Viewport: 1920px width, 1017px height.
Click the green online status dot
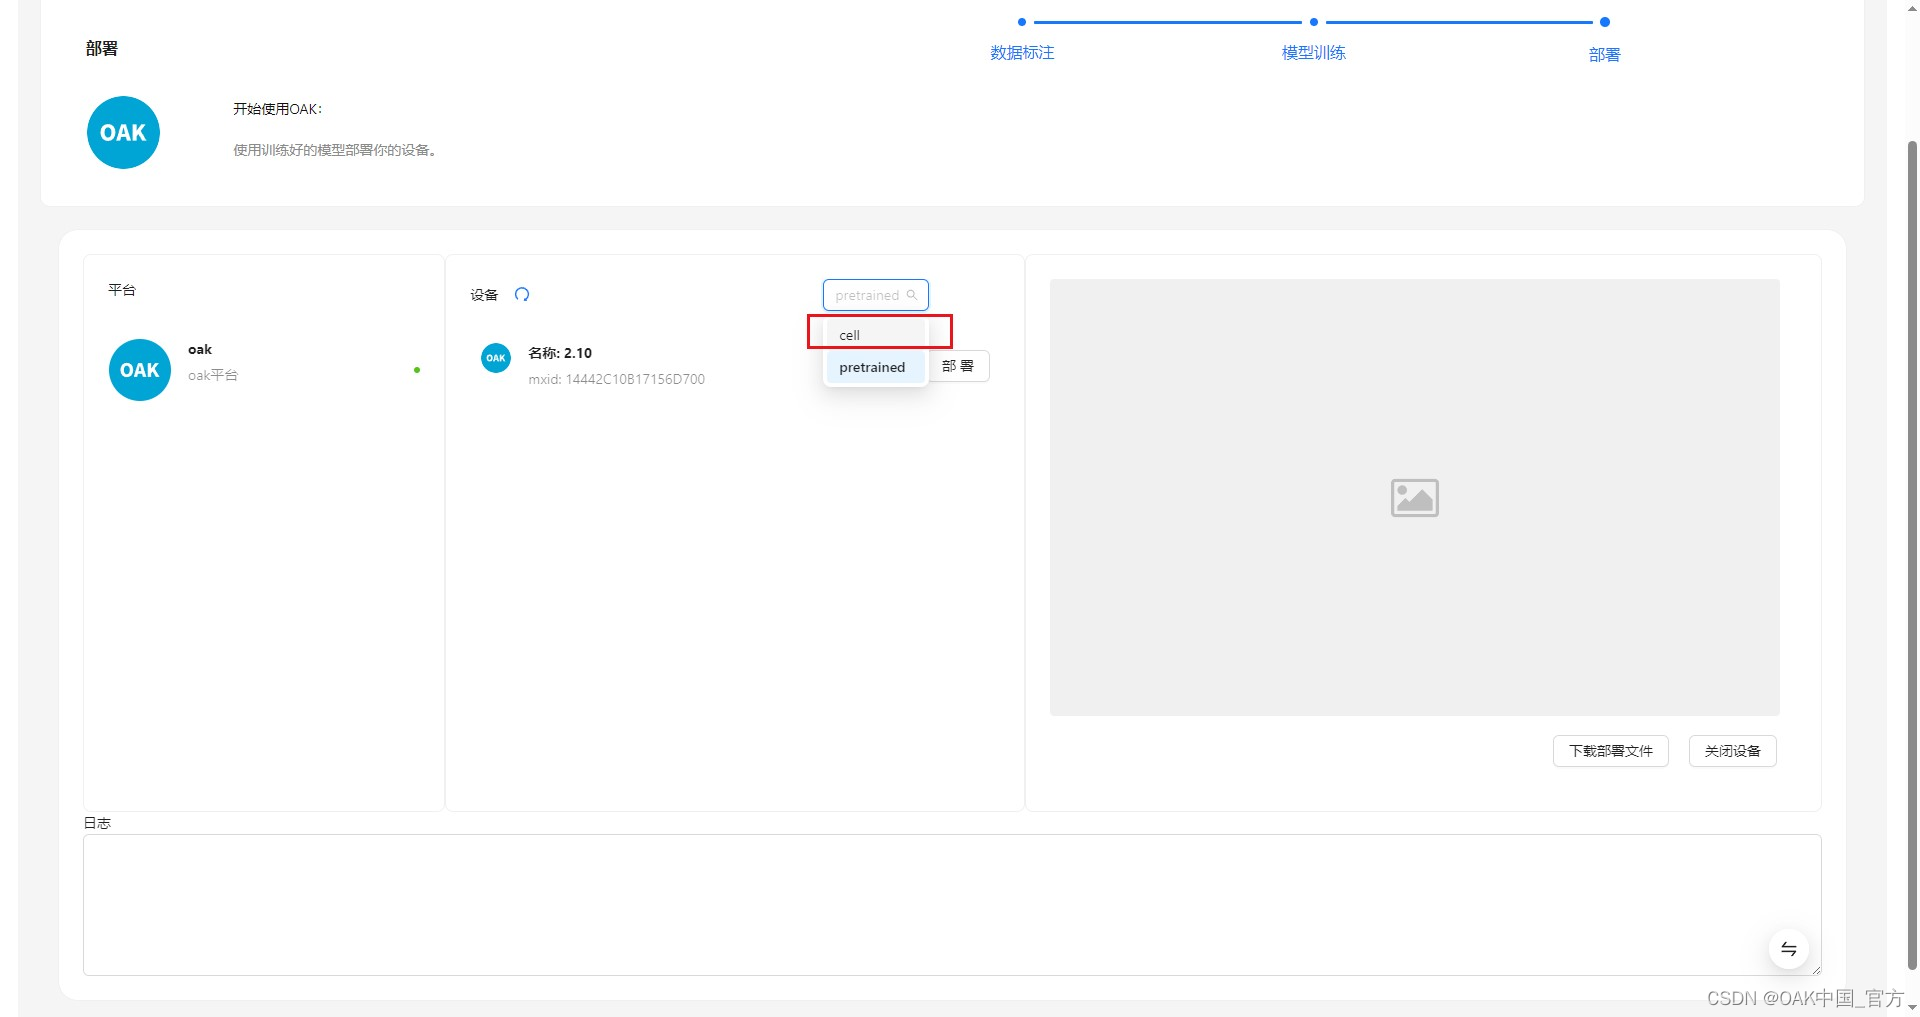click(417, 370)
